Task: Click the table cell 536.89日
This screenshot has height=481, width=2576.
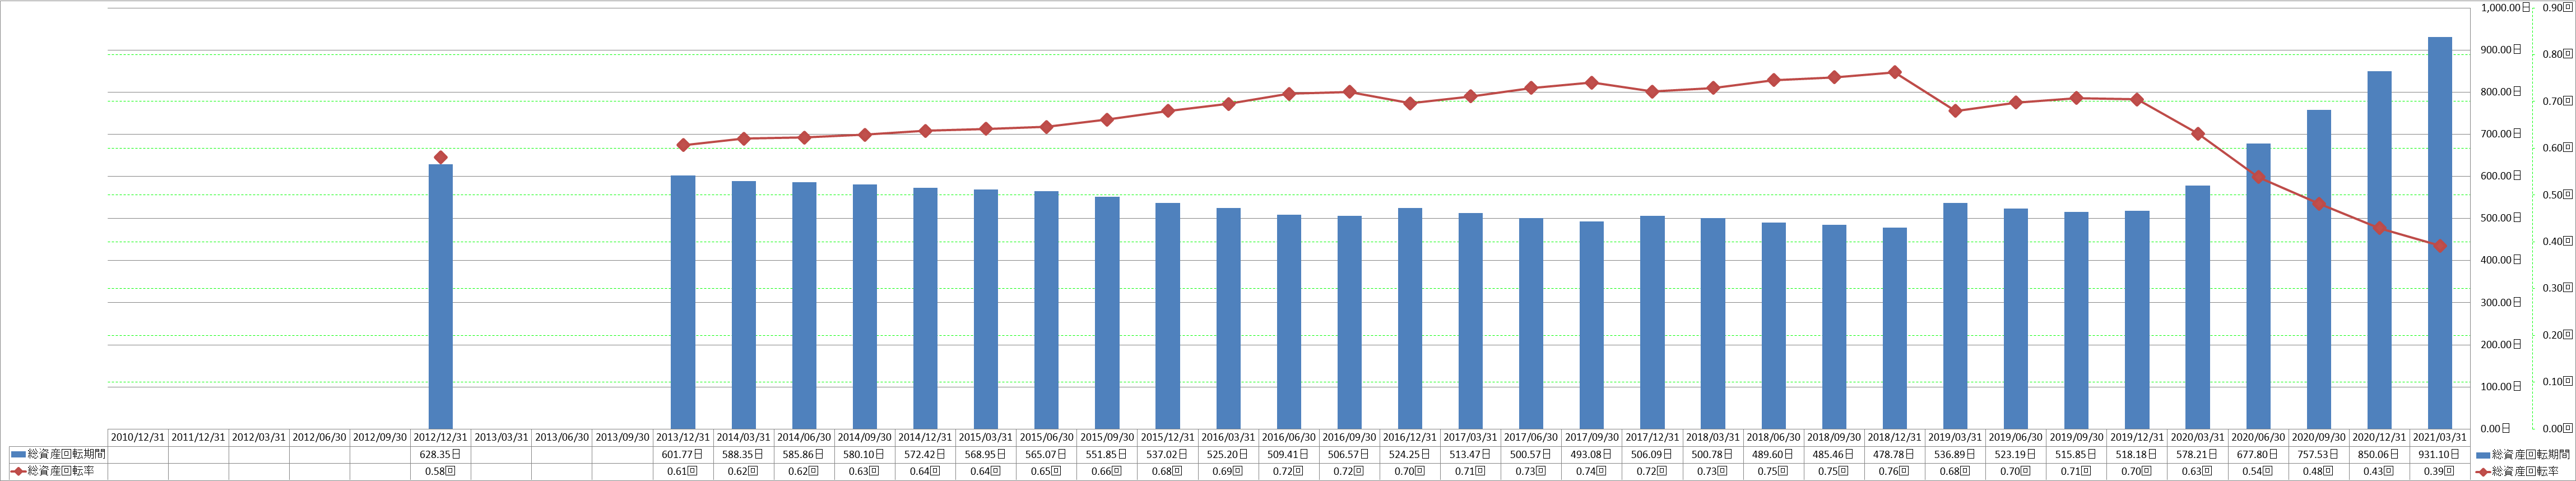Action: click(1955, 454)
